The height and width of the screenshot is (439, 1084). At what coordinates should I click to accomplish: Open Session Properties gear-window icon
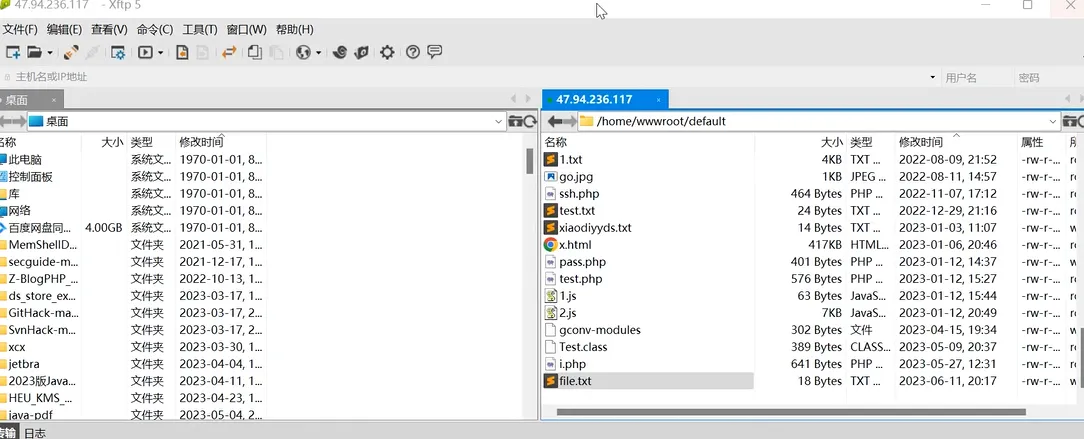pos(118,52)
